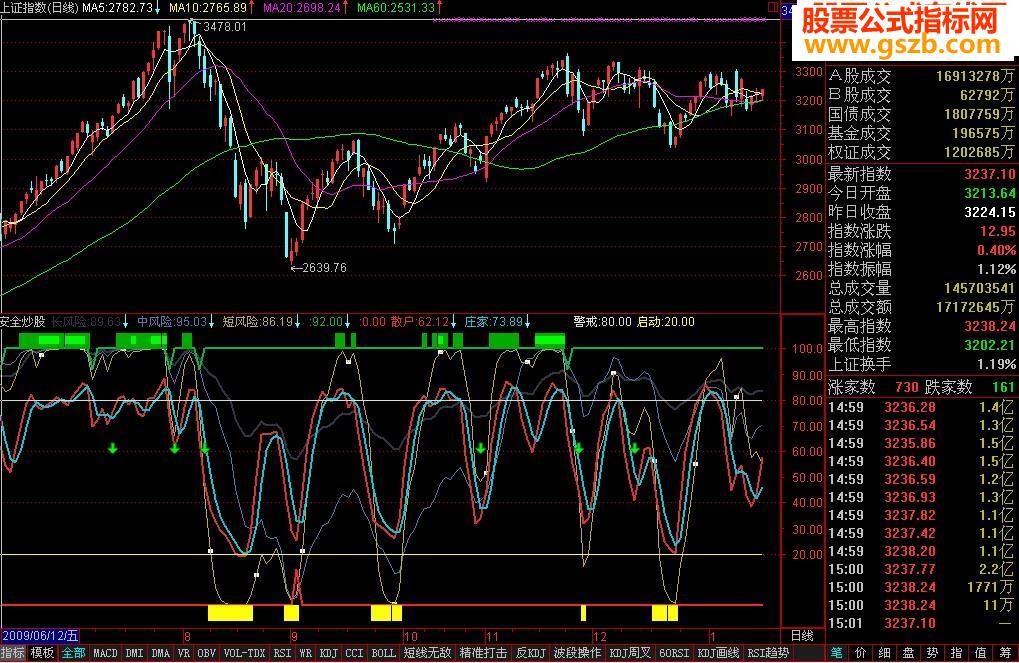Select the KDJ画线 indicator tab
Viewport: 1019px width, 663px height.
point(718,653)
